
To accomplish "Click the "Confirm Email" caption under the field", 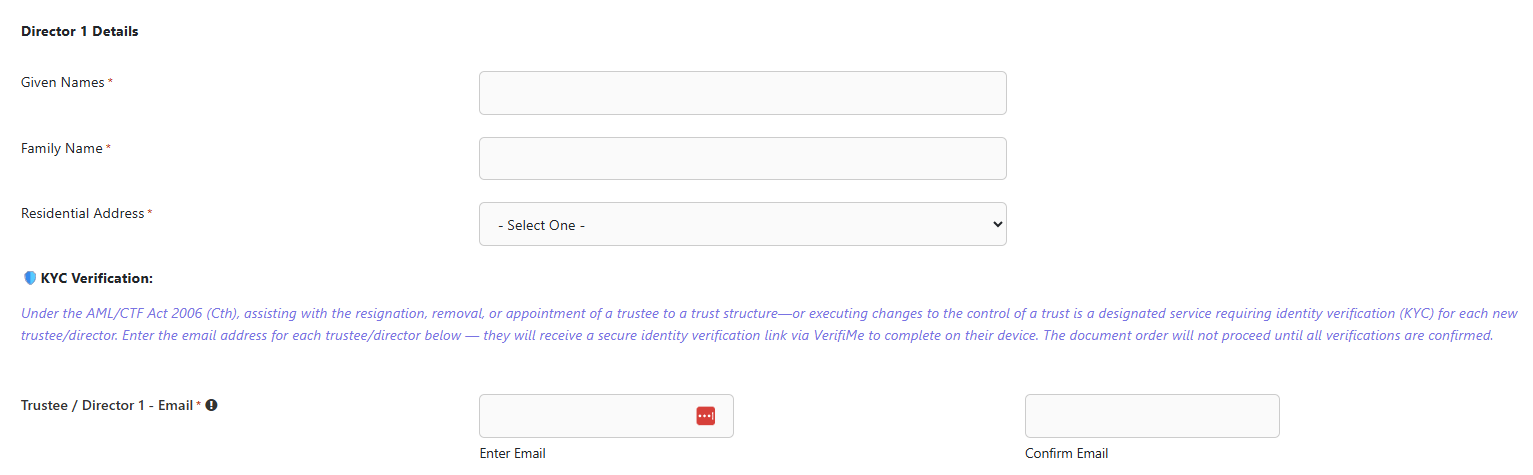I will tap(1067, 454).
